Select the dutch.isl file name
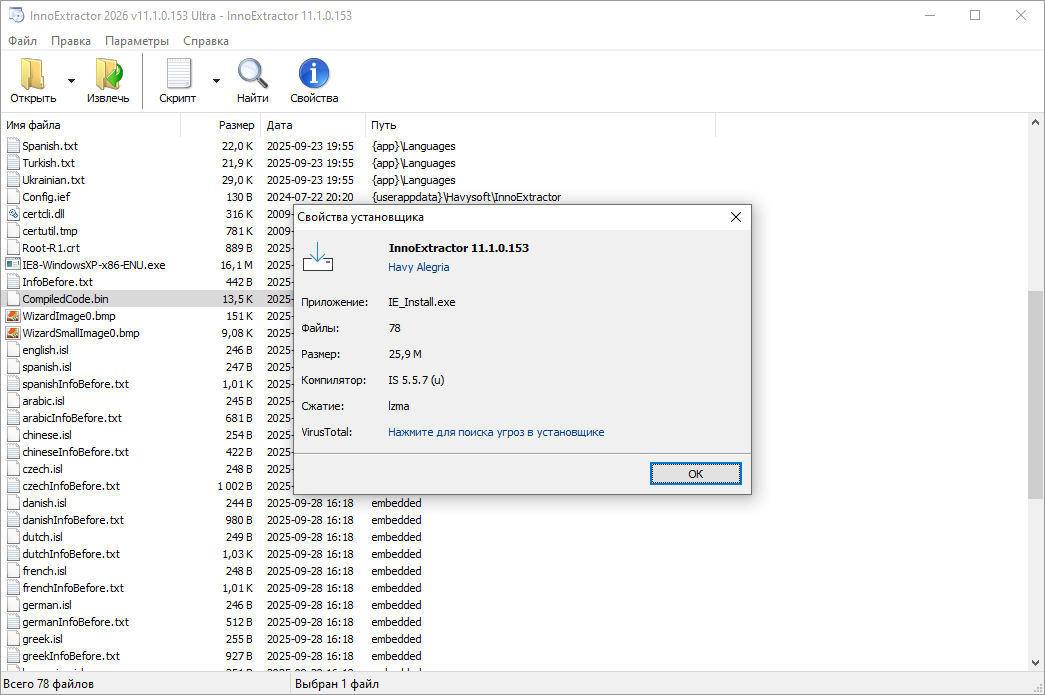The width and height of the screenshot is (1045, 695). (x=42, y=537)
